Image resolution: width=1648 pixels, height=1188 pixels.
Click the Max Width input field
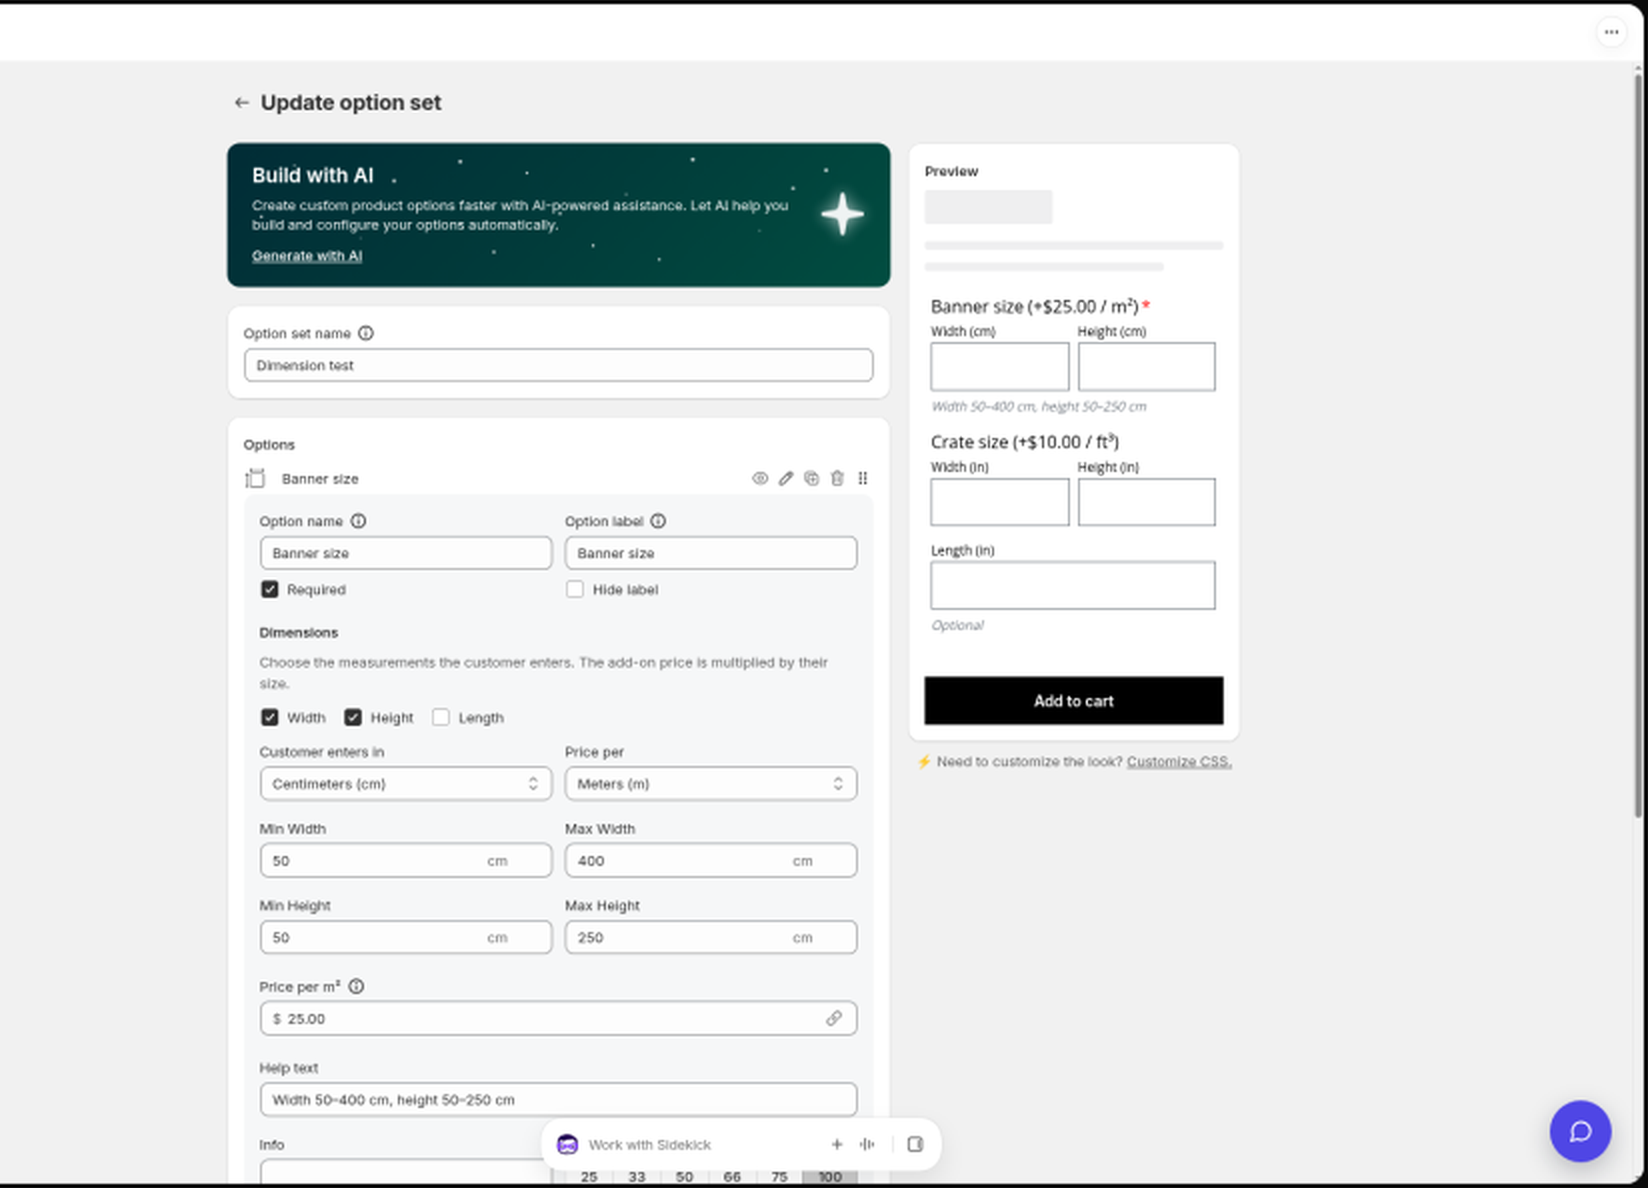pos(711,861)
